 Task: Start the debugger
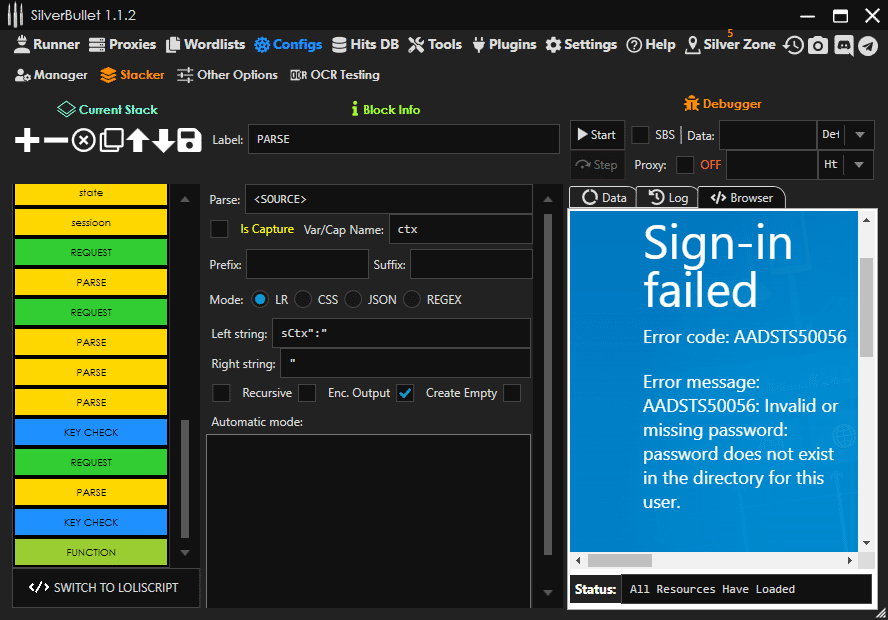(x=597, y=135)
